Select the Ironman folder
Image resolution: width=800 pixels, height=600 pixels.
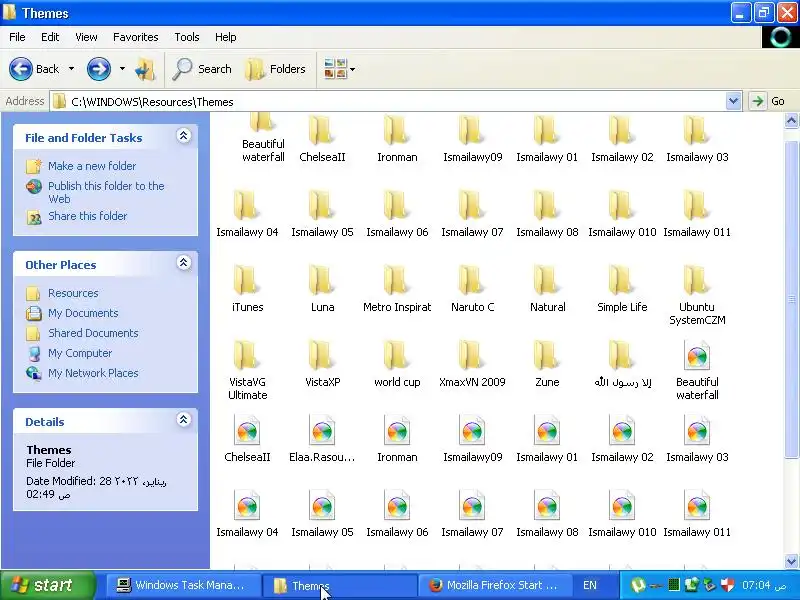397,138
